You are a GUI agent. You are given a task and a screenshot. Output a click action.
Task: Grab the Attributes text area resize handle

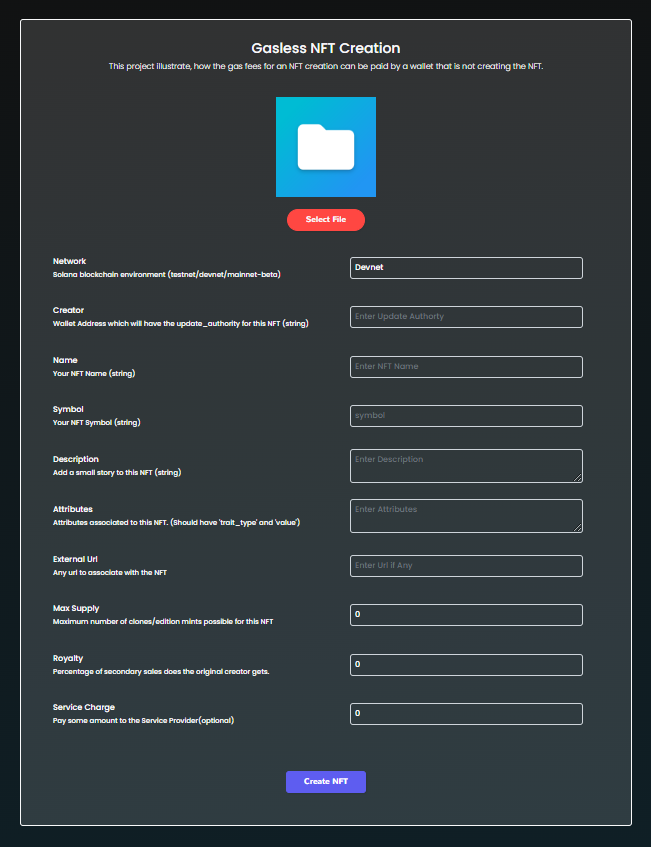(577, 527)
